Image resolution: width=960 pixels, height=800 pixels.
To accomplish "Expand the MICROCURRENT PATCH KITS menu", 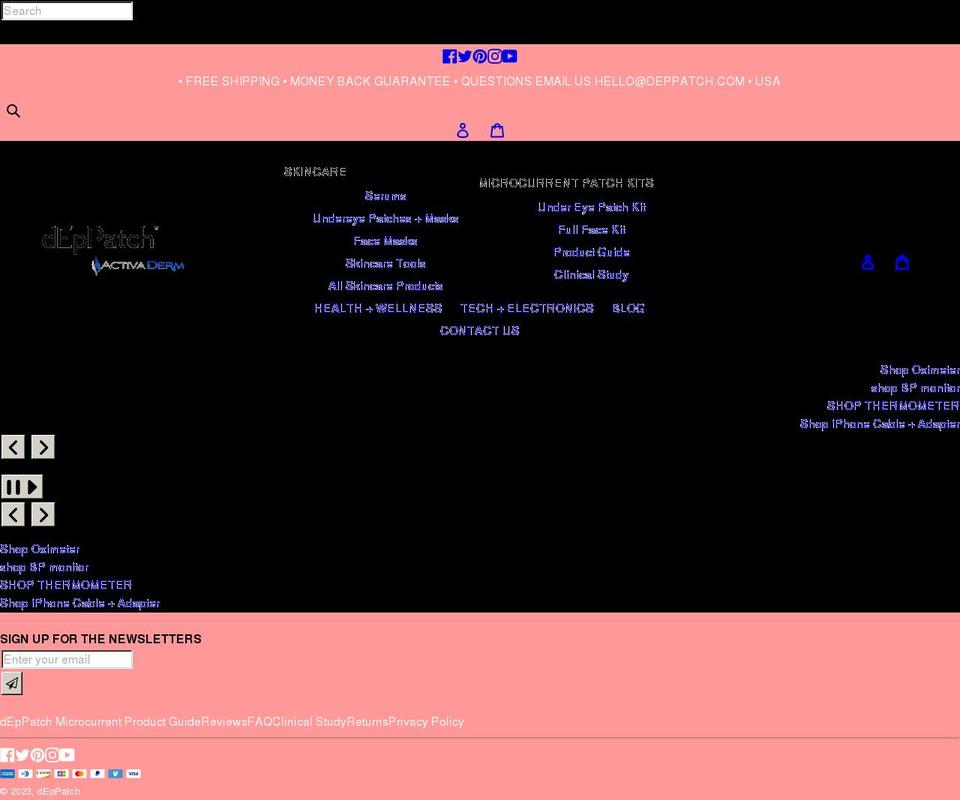I will [x=566, y=183].
